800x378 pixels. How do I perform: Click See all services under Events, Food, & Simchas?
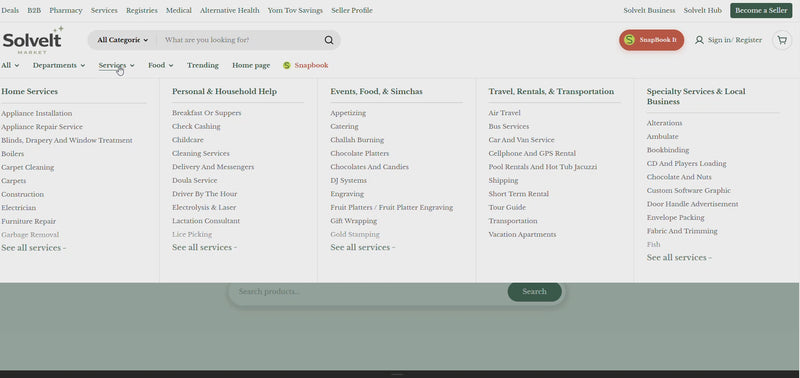coord(363,247)
